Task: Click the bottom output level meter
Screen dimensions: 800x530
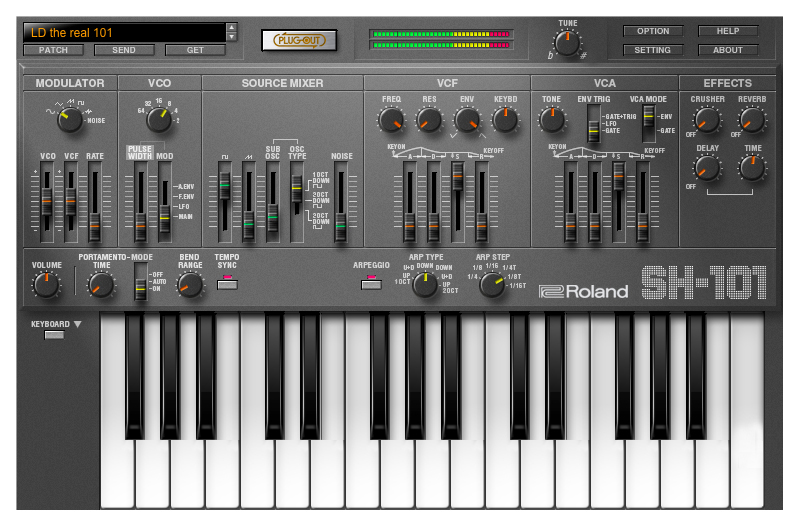Action: (441, 45)
